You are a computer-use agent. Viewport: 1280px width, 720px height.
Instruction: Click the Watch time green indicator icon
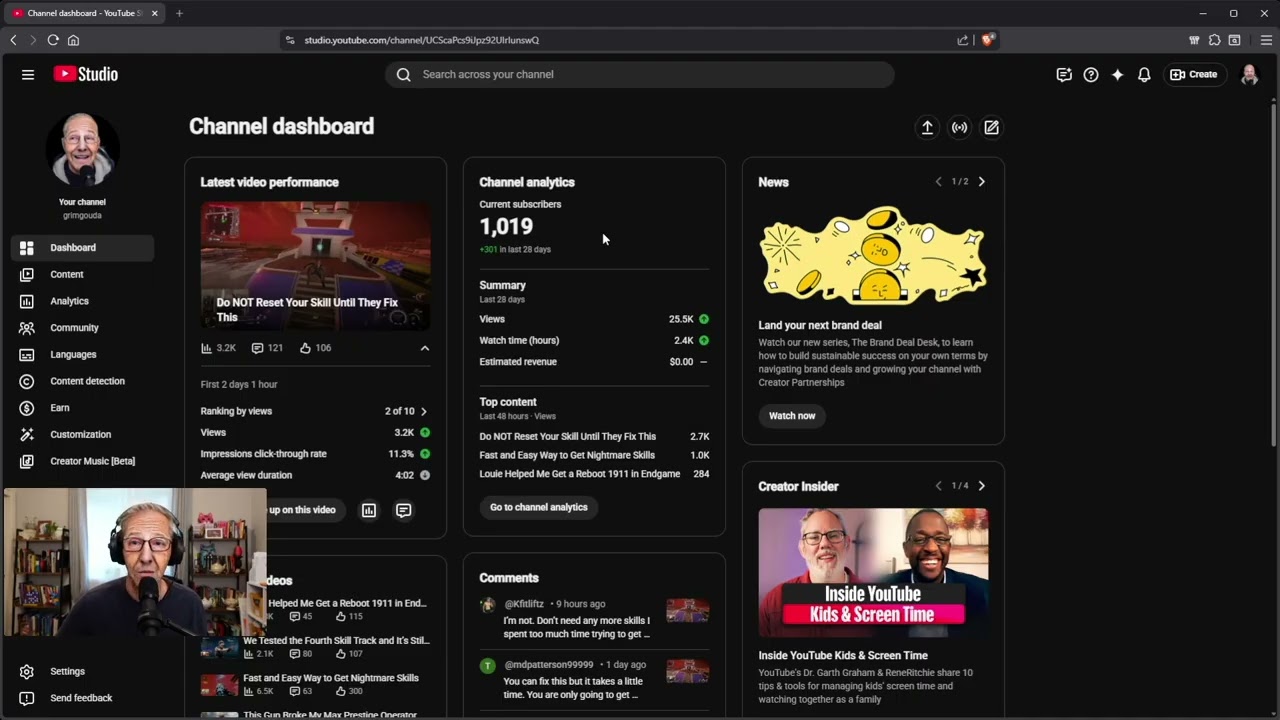704,340
